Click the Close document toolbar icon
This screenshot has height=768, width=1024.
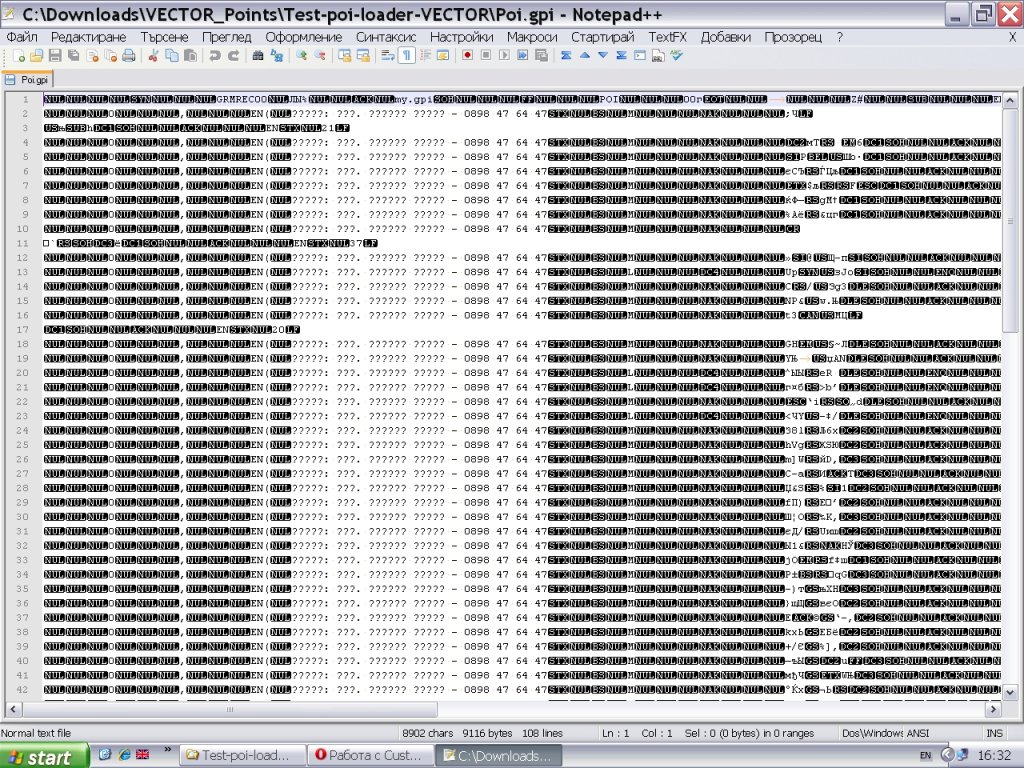pos(92,56)
